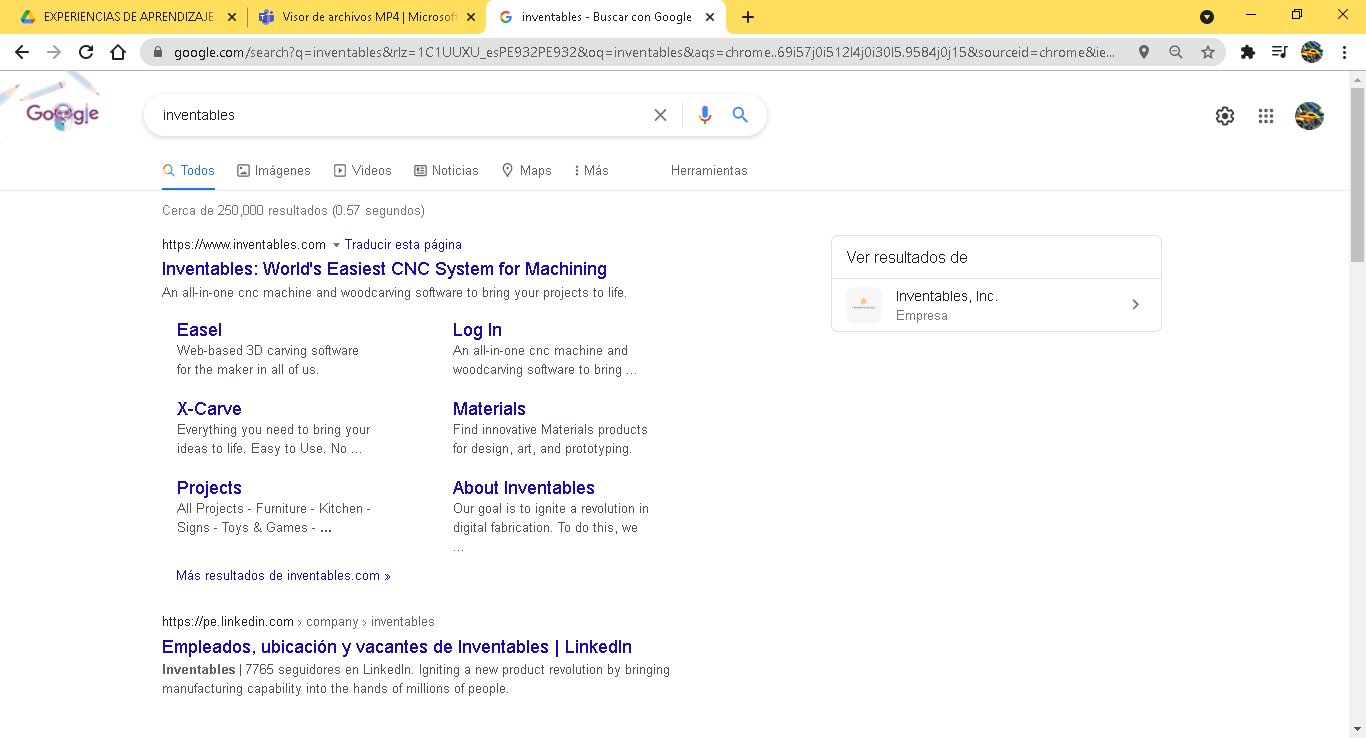
Task: Open the X-Carve sitelink
Action: (209, 409)
